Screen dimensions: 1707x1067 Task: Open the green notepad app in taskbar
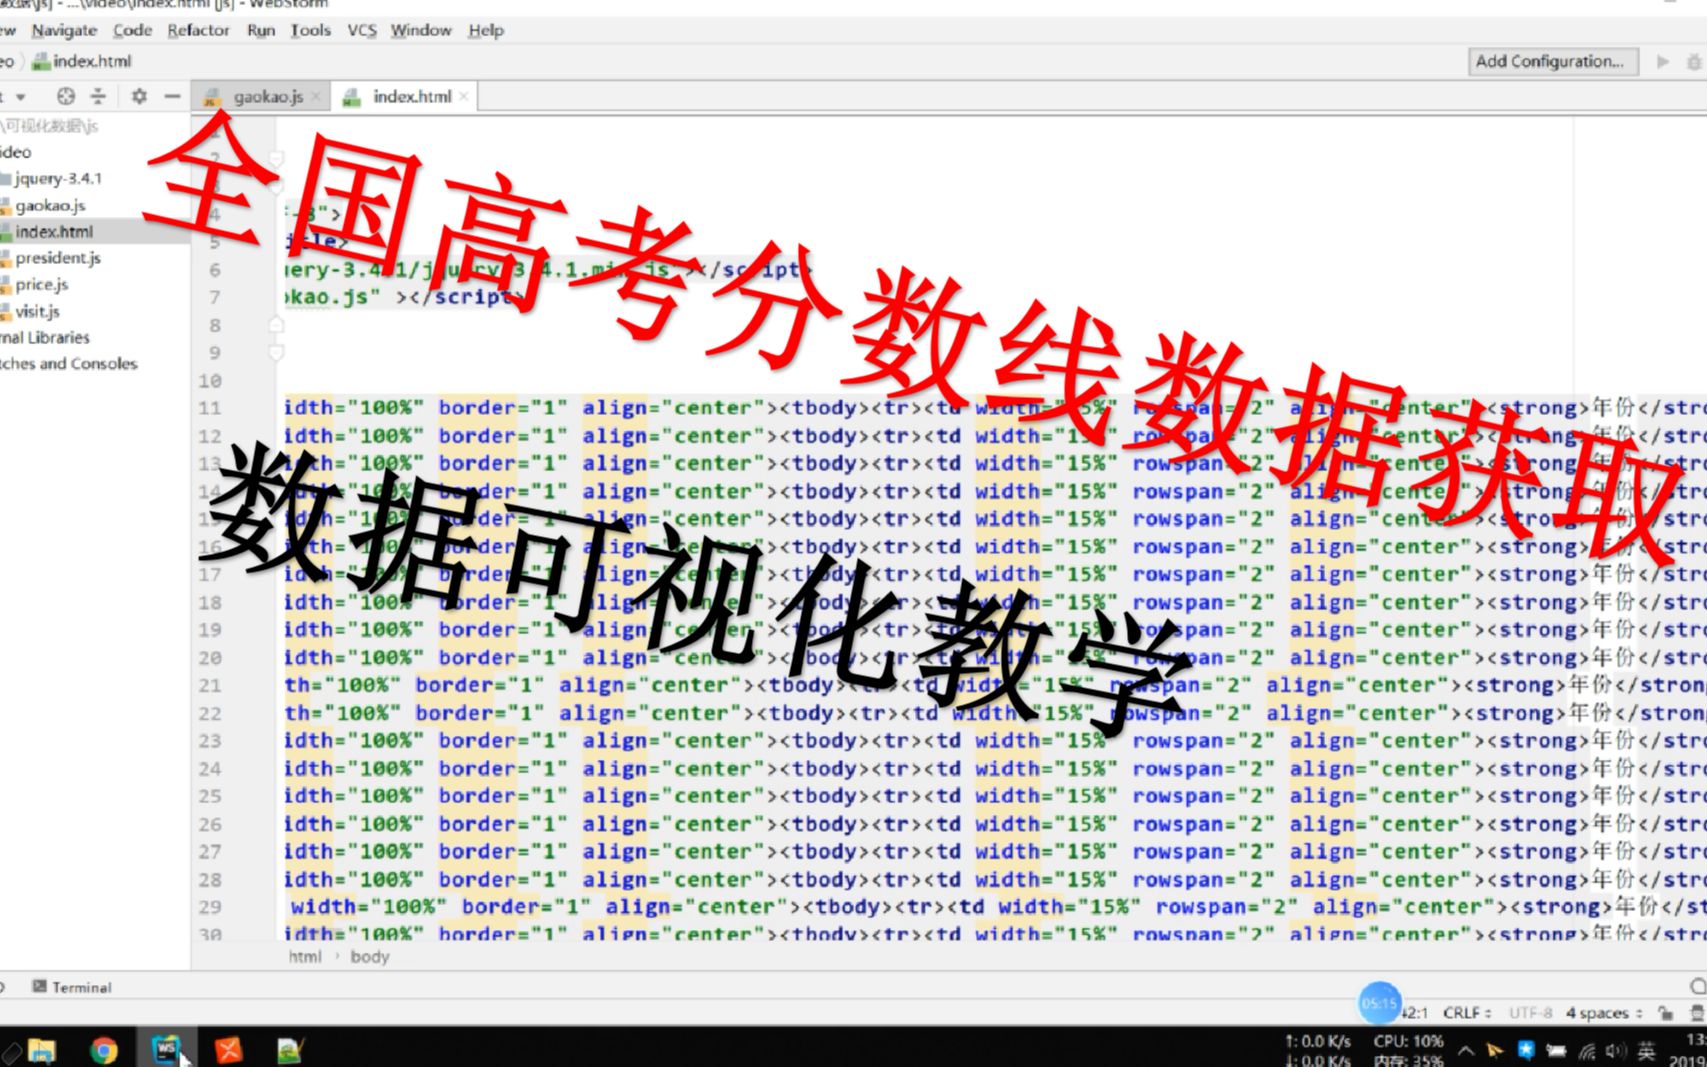pyautogui.click(x=290, y=1050)
